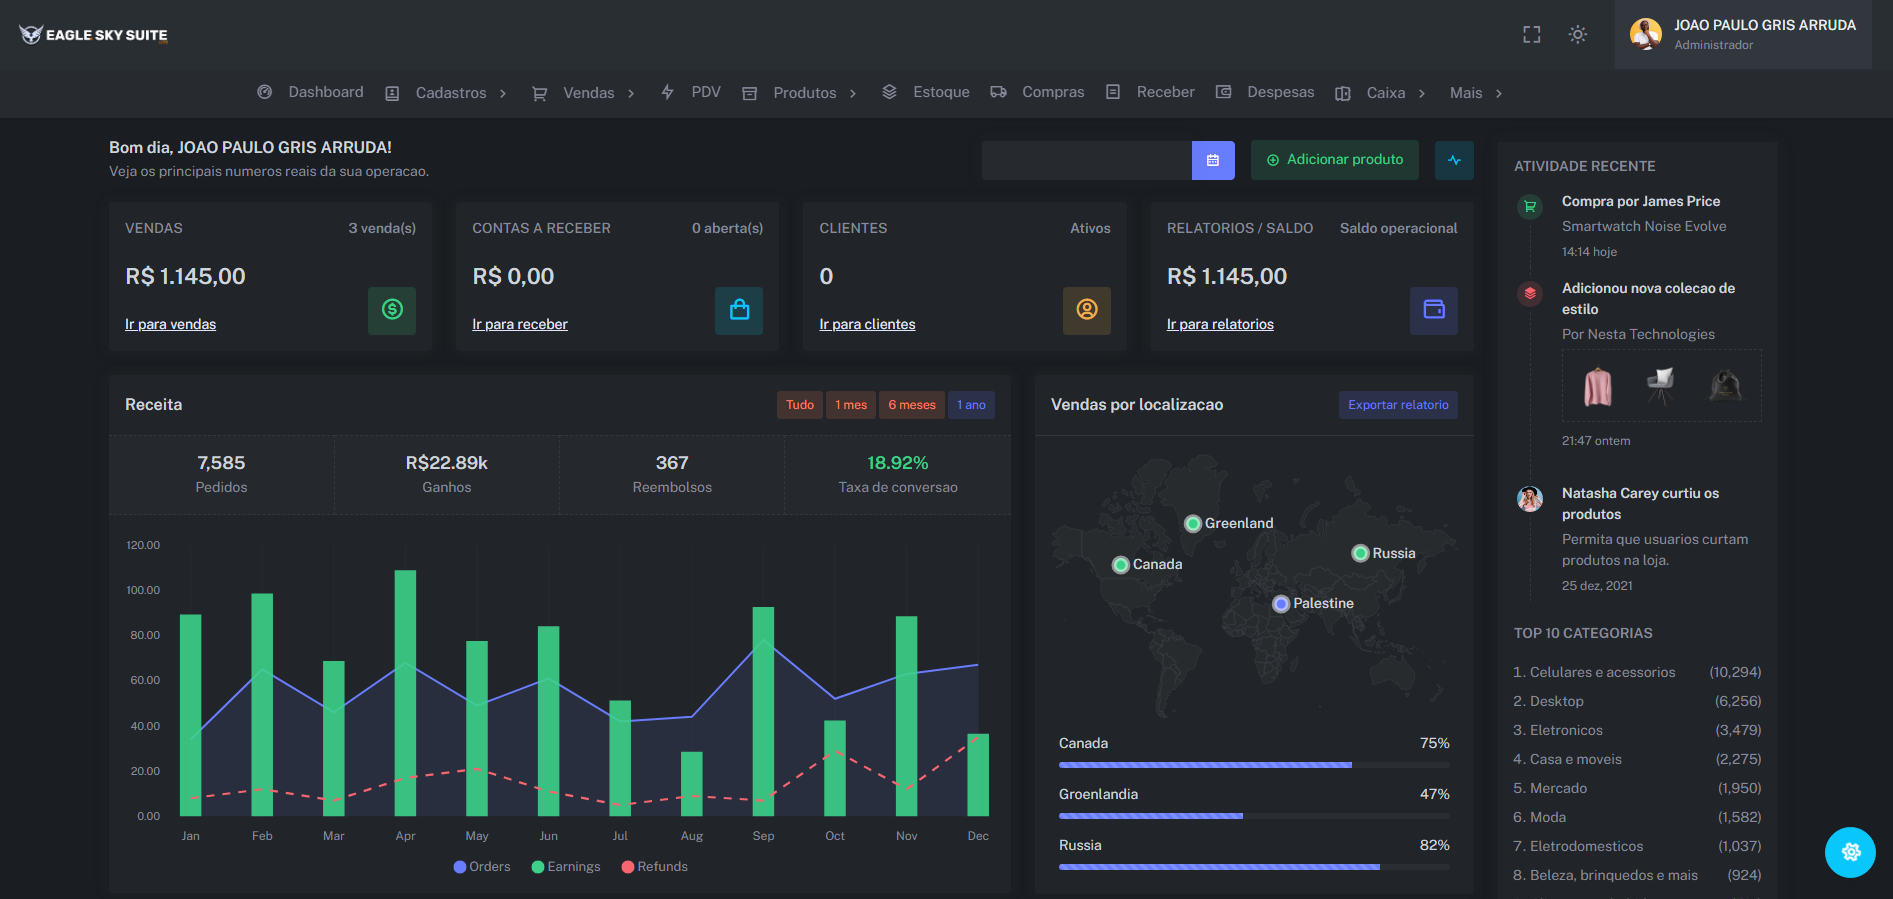The width and height of the screenshot is (1893, 899).
Task: Click the date range input field
Action: (1087, 160)
